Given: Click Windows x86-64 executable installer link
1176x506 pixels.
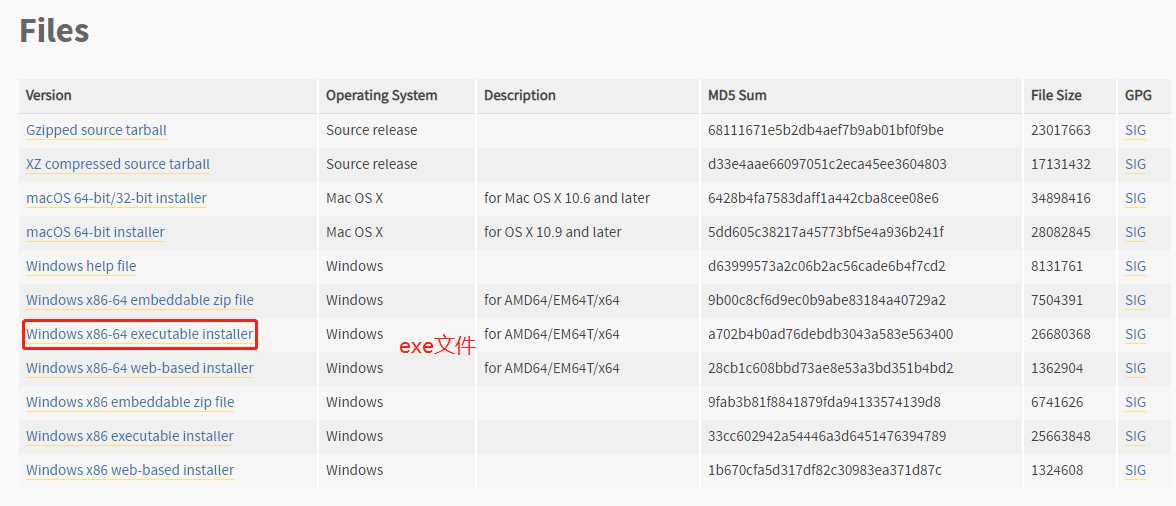Looking at the screenshot, I should [140, 334].
